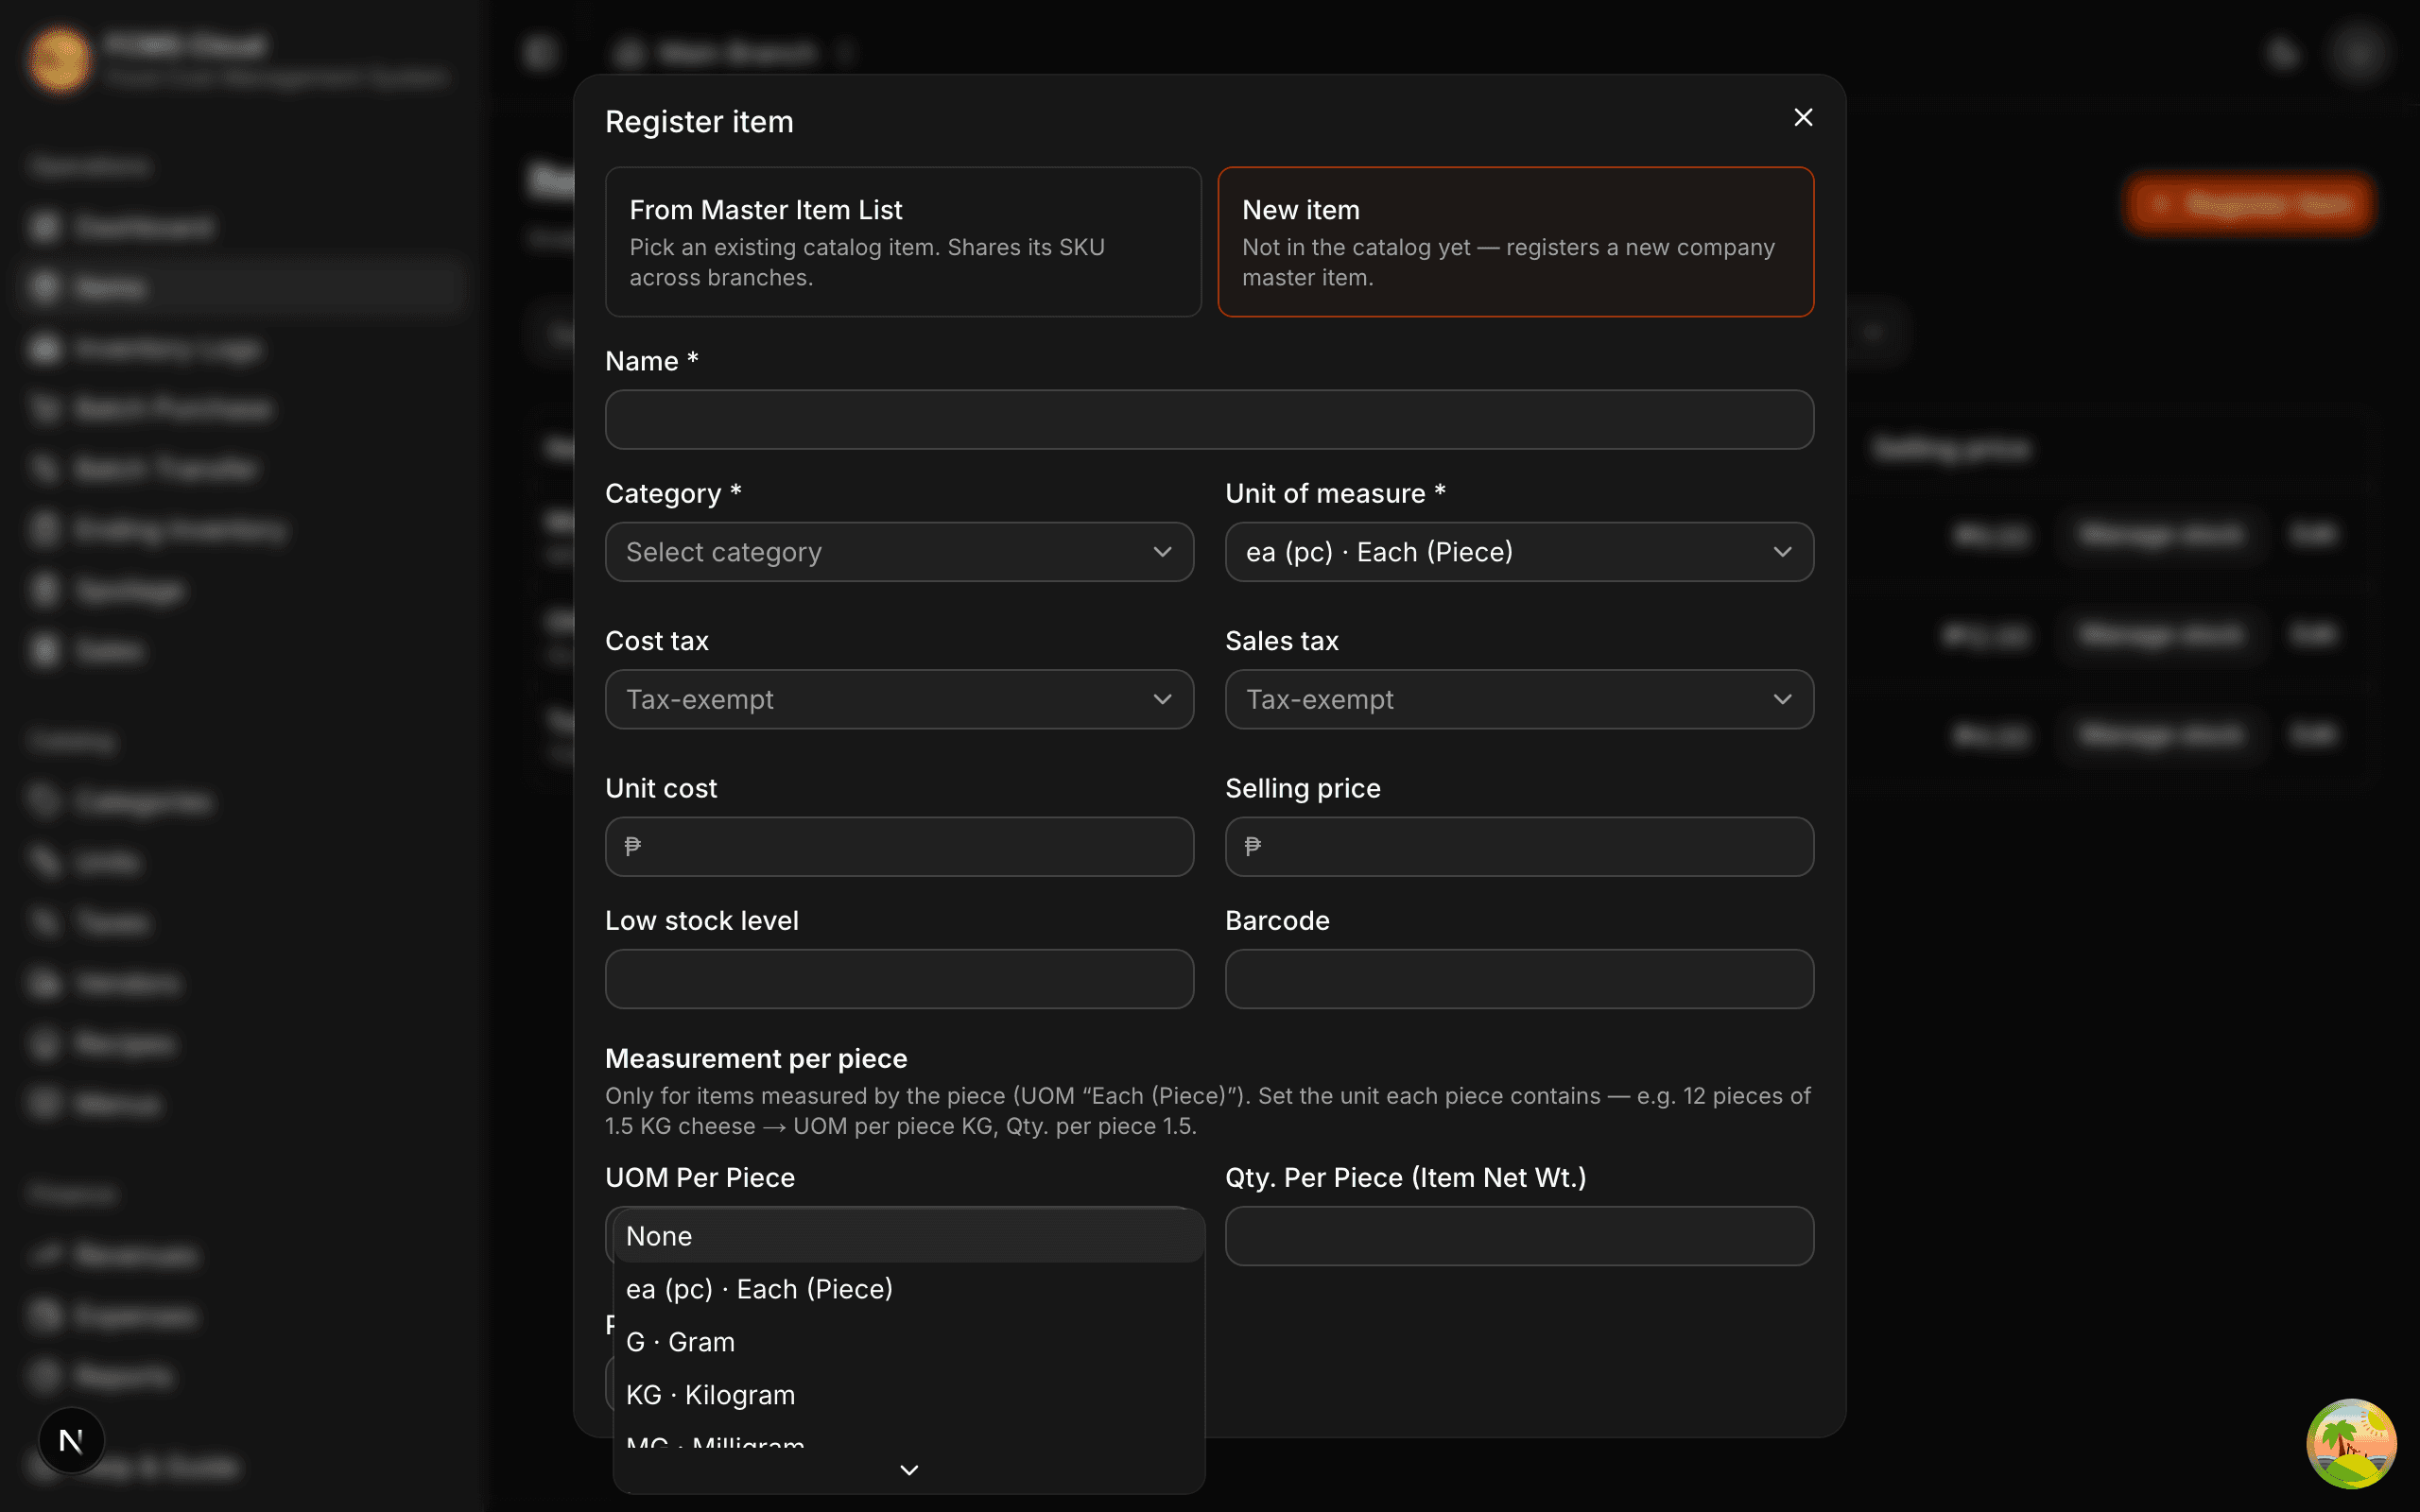
Task: Select KG · Kilogram option
Action: [908, 1395]
